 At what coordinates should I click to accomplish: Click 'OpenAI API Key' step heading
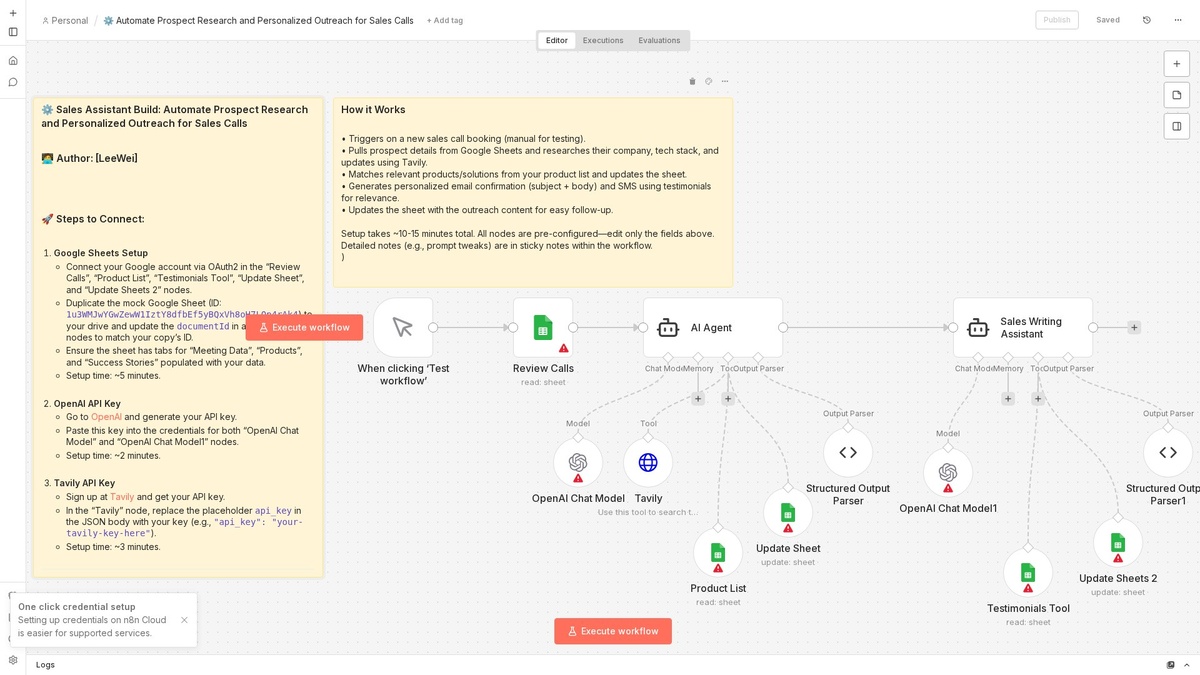pyautogui.click(x=87, y=403)
